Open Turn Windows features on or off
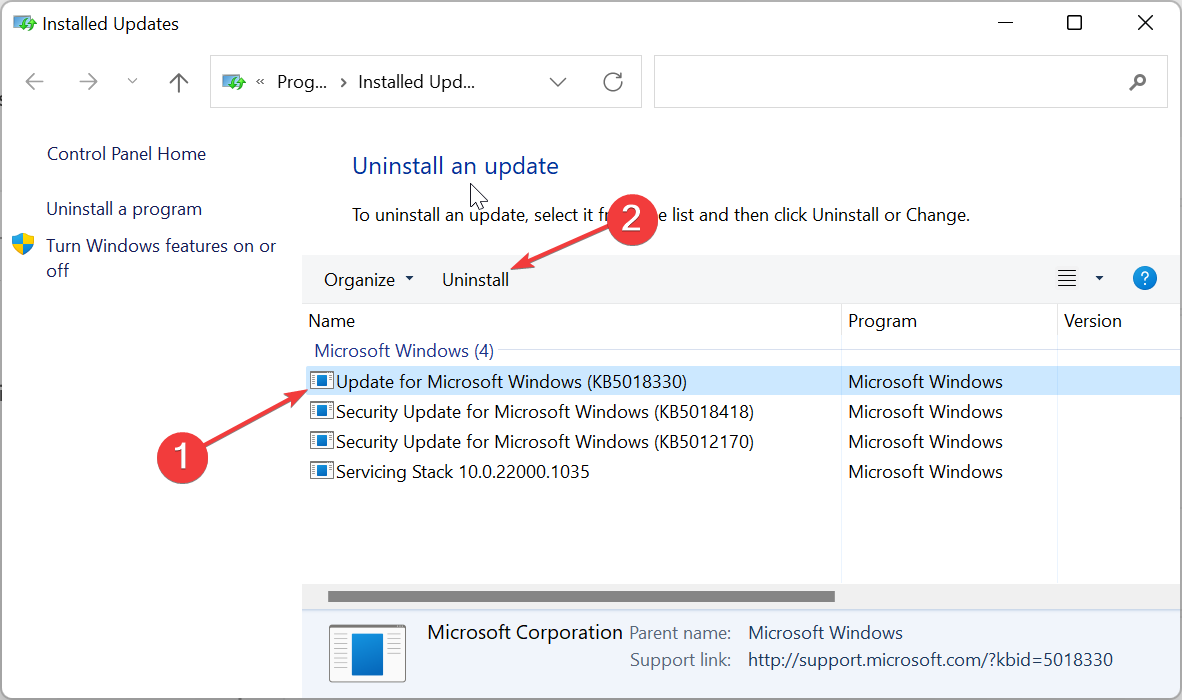The width and height of the screenshot is (1182, 700). (161, 258)
